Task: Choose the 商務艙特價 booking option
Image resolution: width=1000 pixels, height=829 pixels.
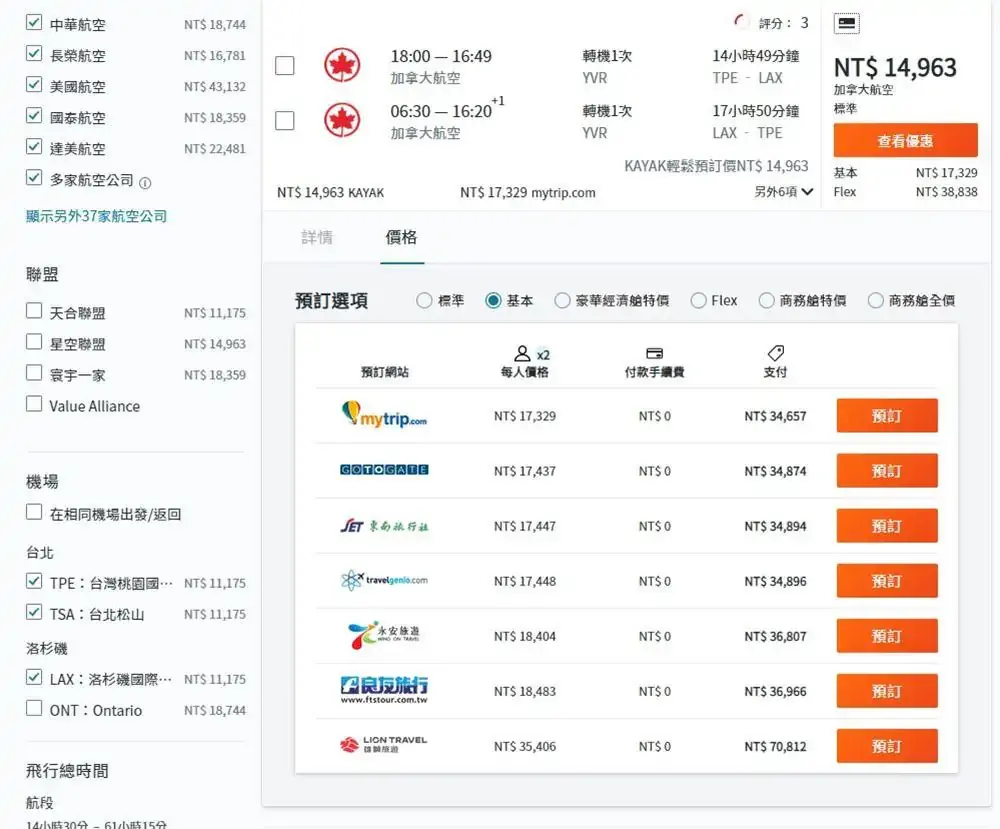Action: tap(767, 300)
